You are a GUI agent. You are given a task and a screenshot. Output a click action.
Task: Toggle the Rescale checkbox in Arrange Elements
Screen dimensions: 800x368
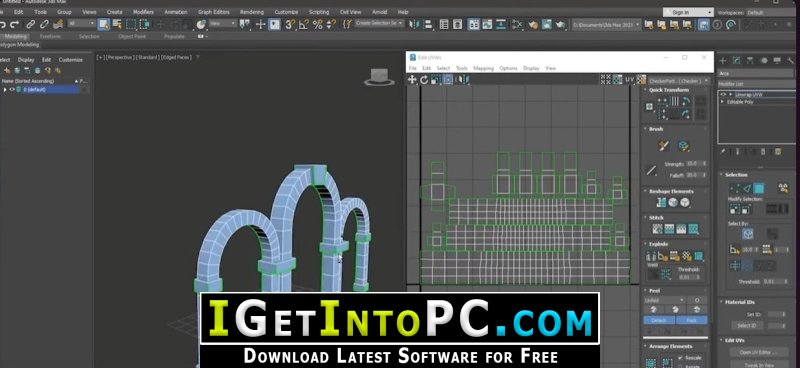680,358
